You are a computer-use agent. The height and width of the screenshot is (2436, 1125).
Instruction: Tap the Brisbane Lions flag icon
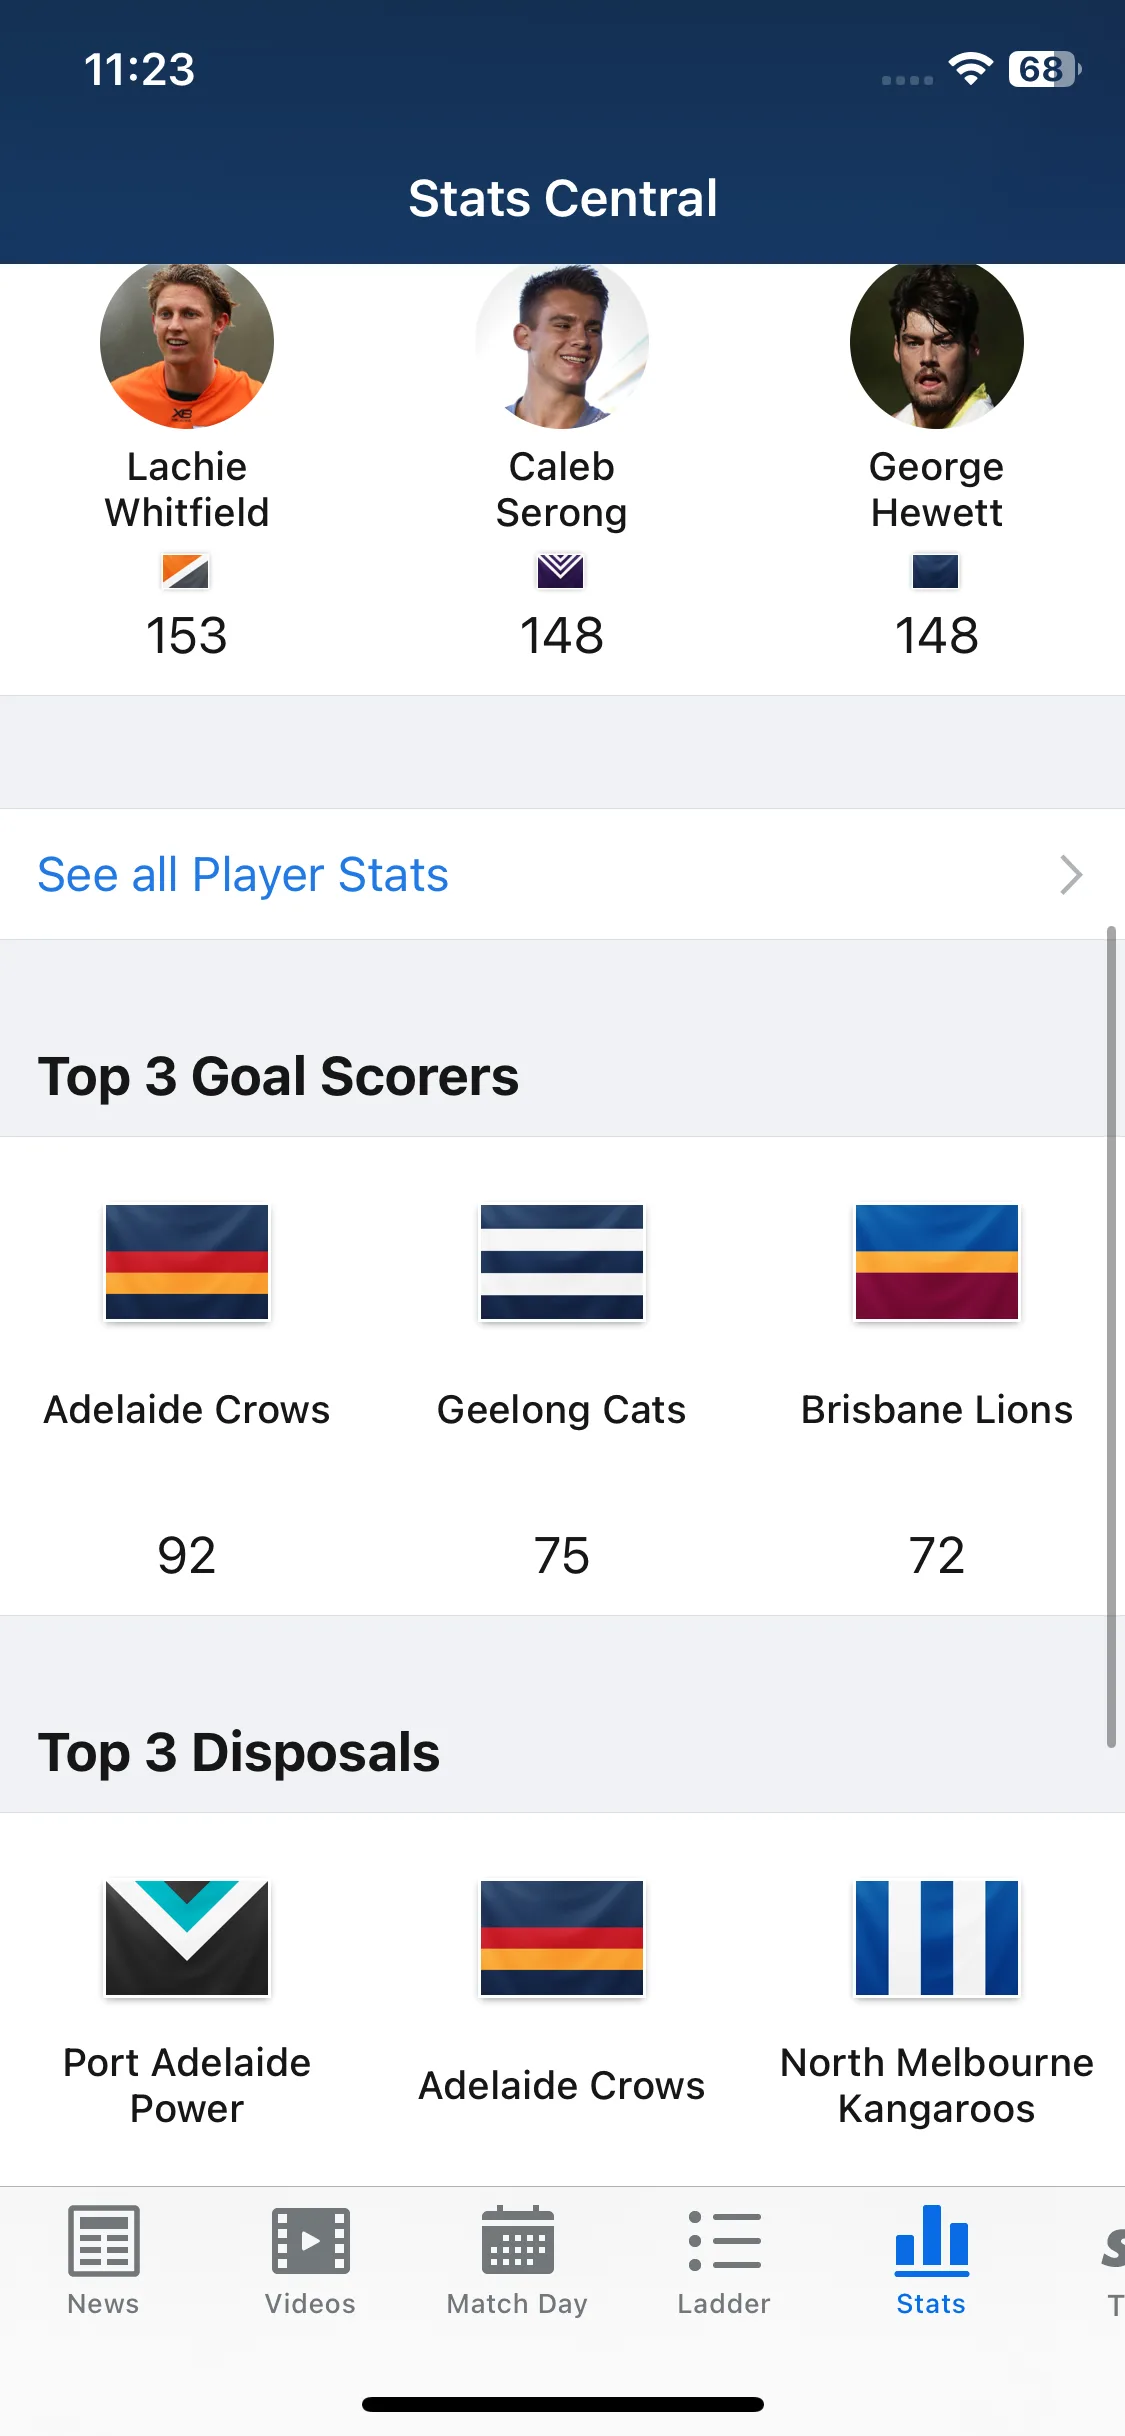937,1262
